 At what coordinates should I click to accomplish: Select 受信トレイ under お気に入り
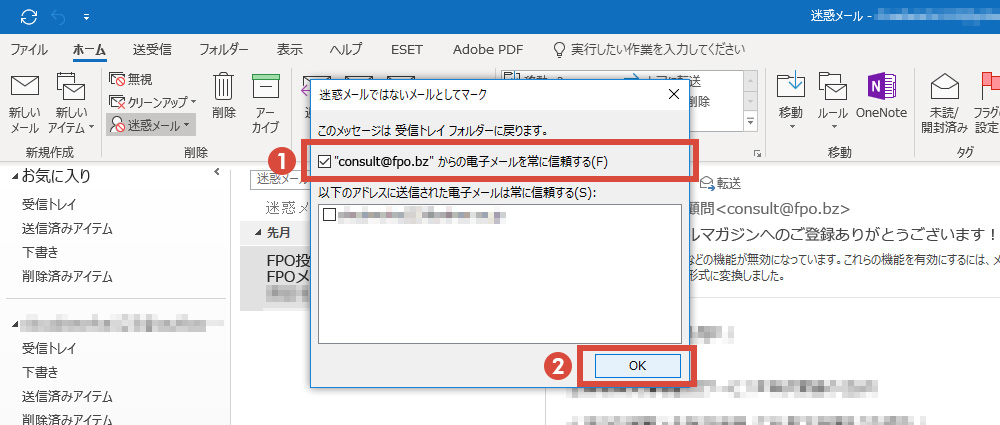tap(49, 204)
